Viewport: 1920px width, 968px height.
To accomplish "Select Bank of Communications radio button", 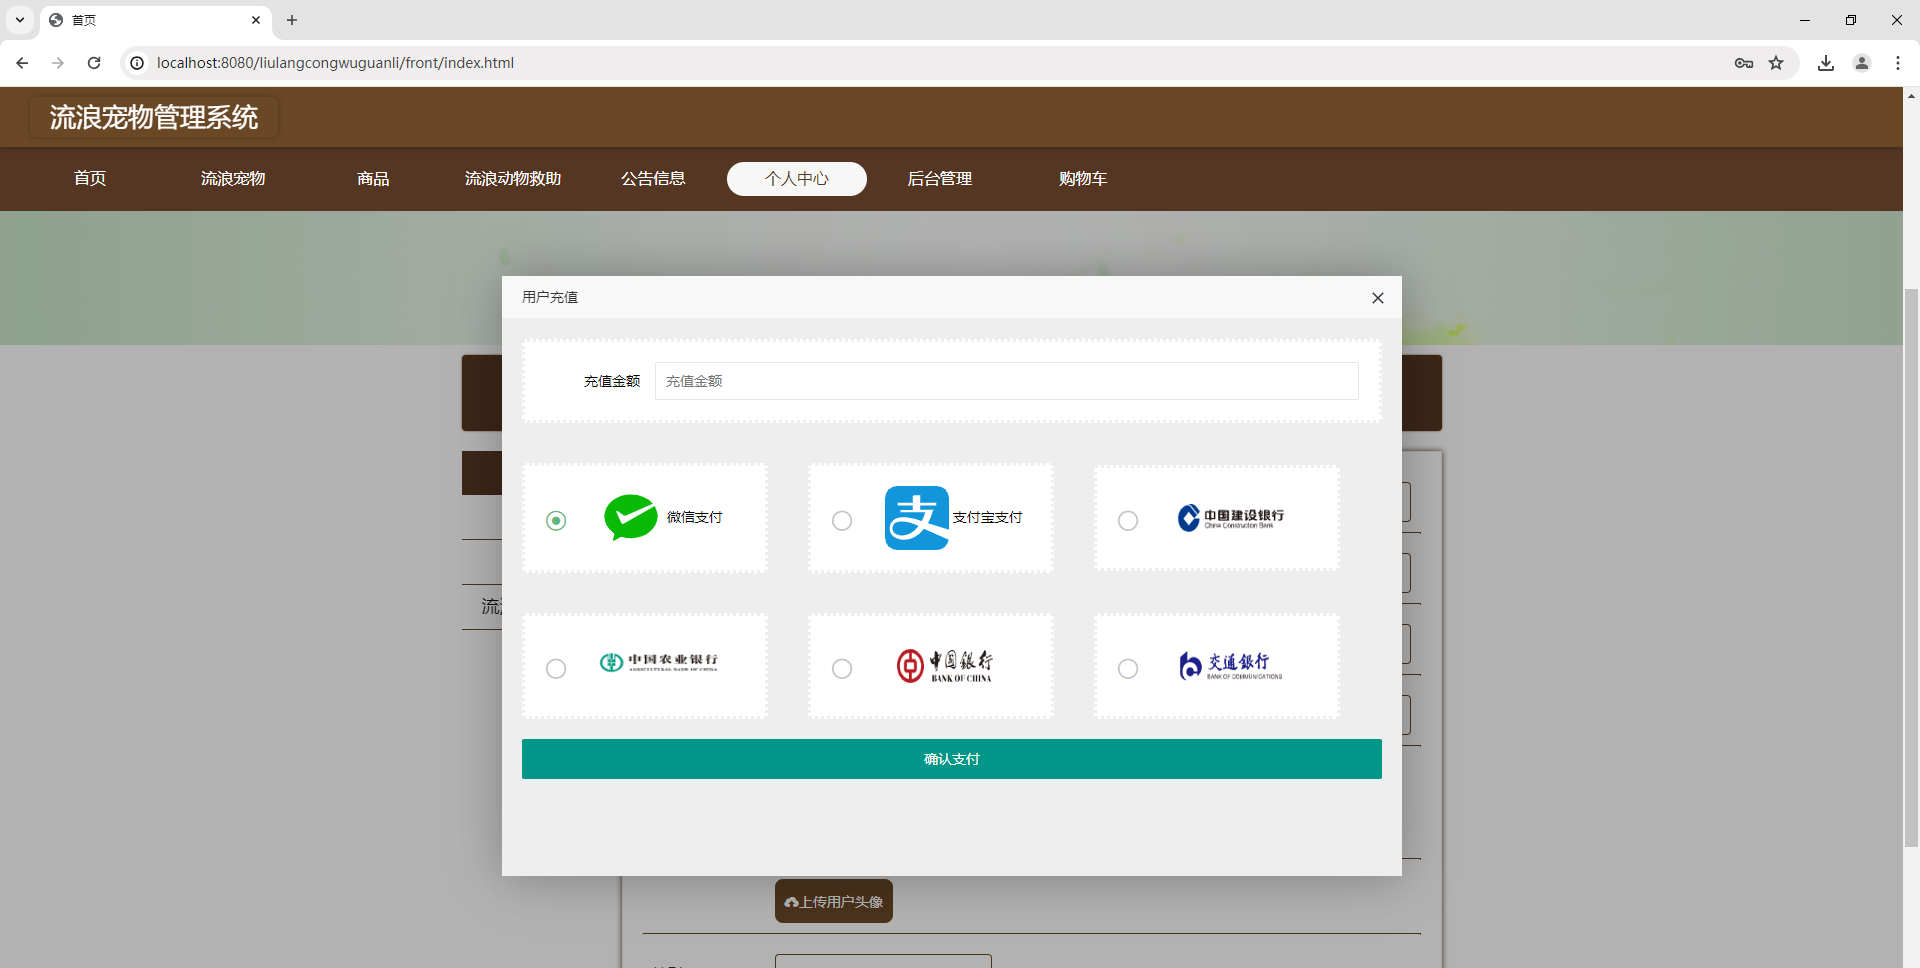I will [x=1128, y=668].
